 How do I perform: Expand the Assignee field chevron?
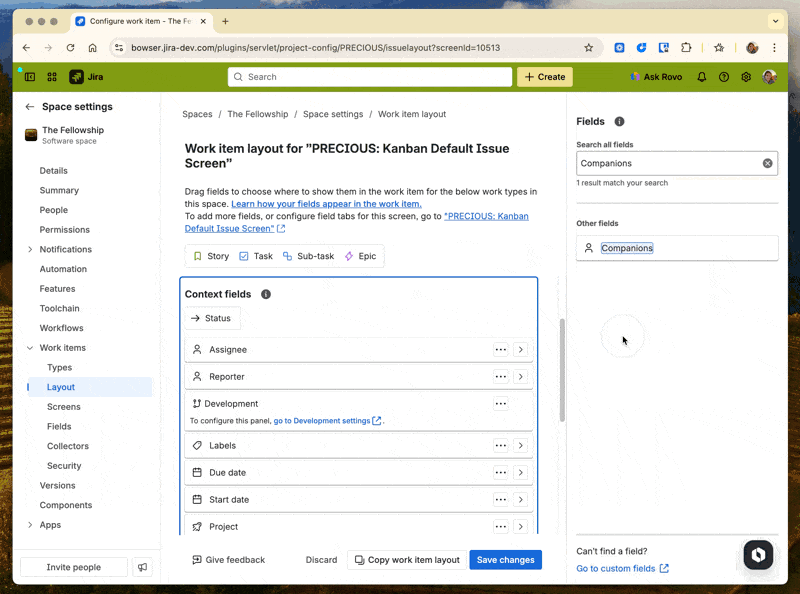[520, 350]
